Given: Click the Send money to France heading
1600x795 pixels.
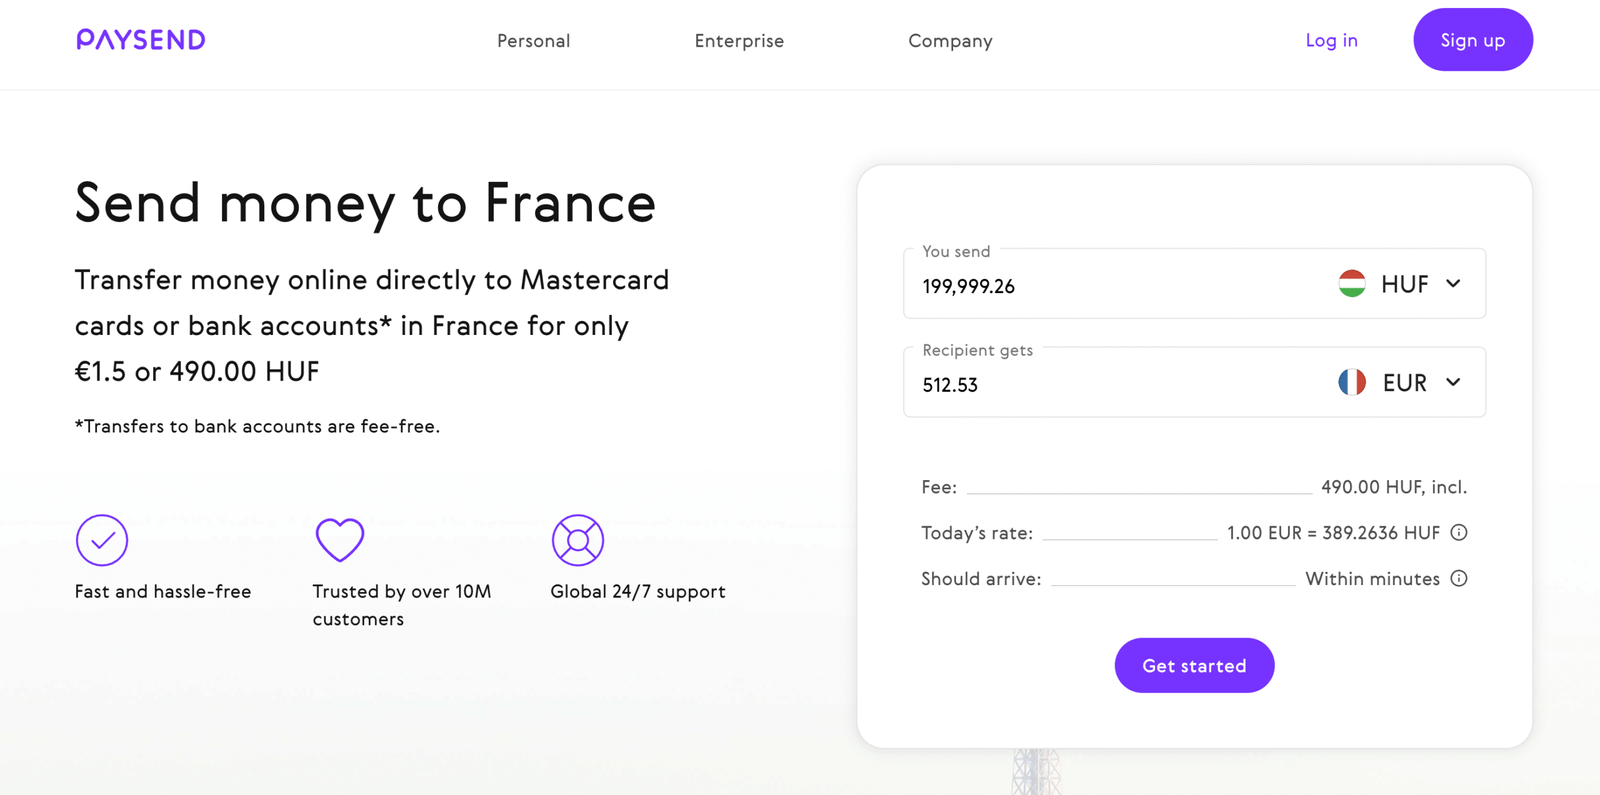Looking at the screenshot, I should tap(365, 203).
